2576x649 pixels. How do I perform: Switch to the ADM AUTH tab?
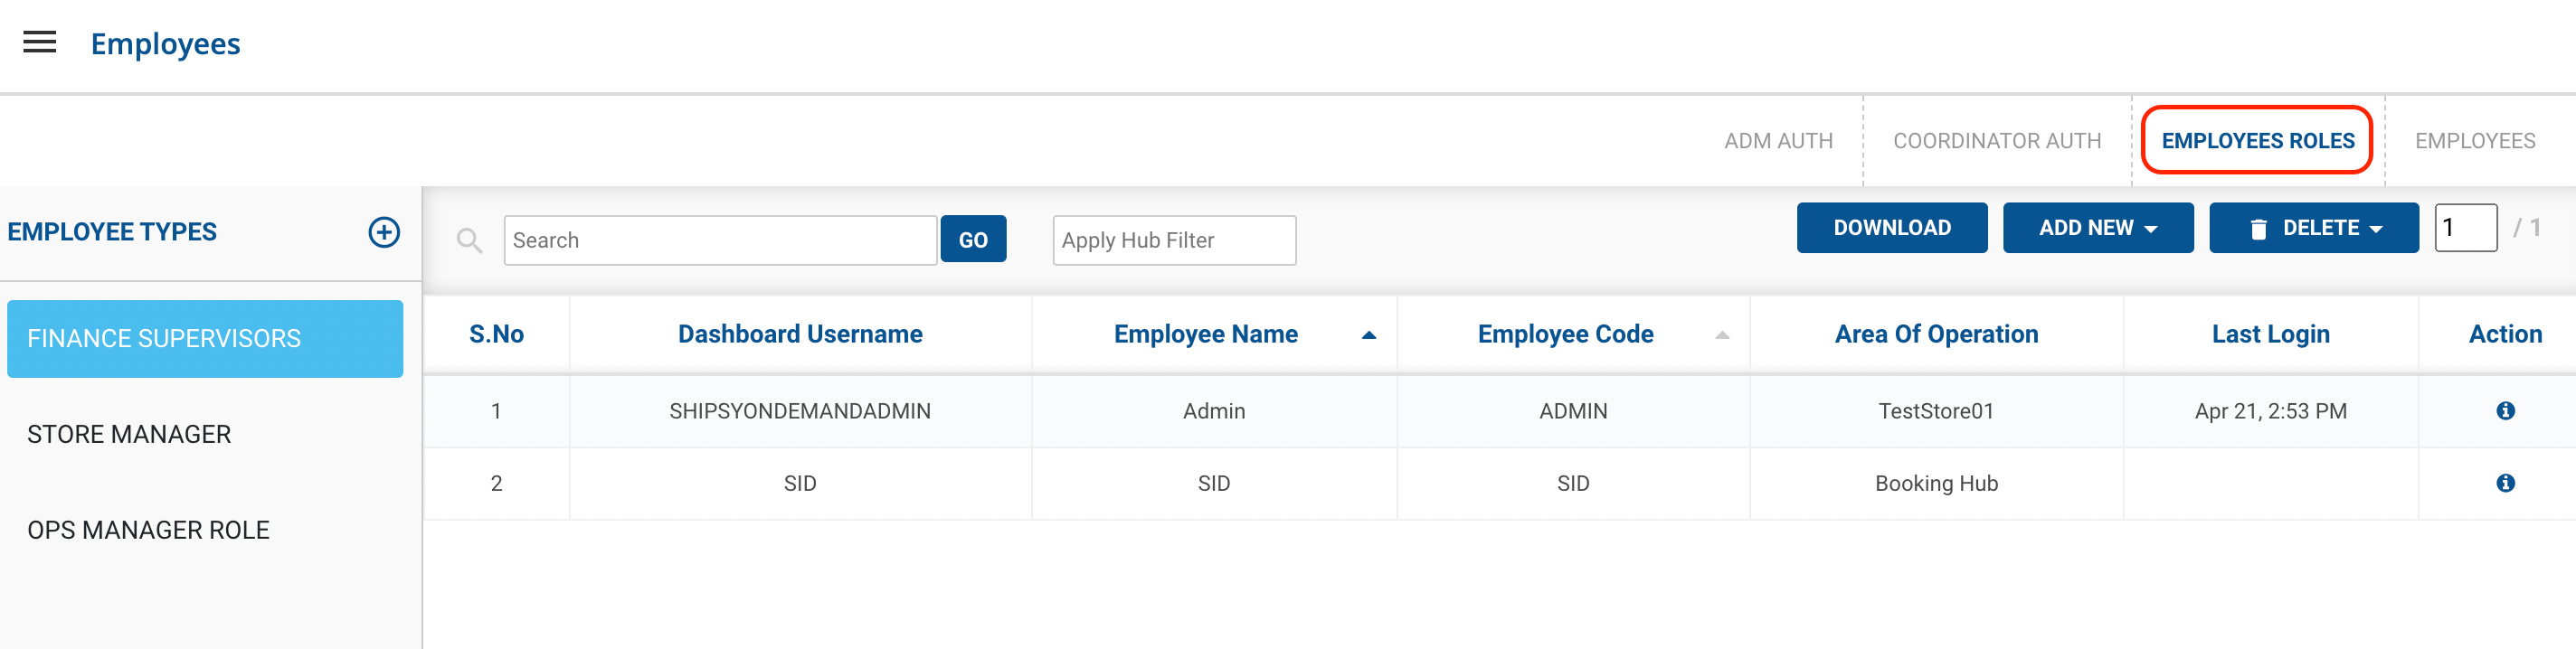tap(1777, 141)
